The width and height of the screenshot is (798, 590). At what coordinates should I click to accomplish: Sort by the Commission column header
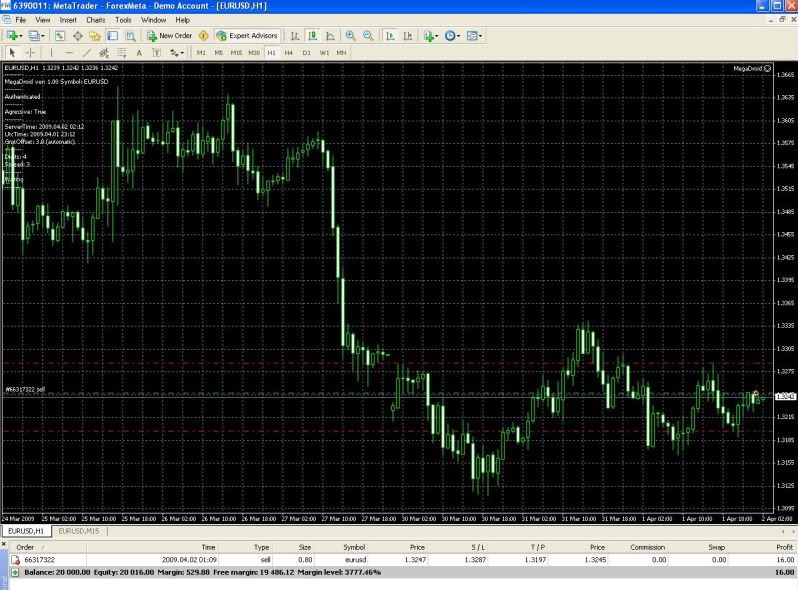647,547
